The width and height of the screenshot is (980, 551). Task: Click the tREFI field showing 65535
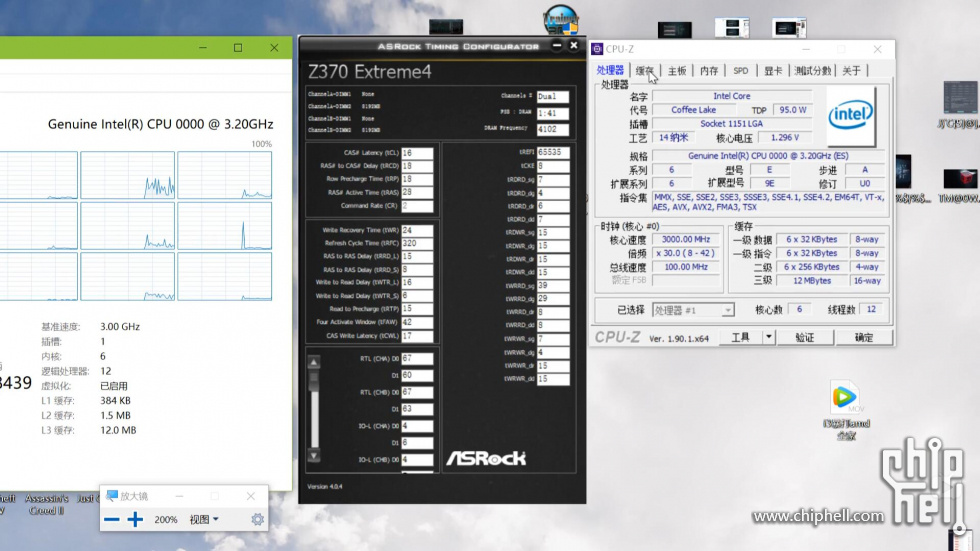[x=552, y=152]
